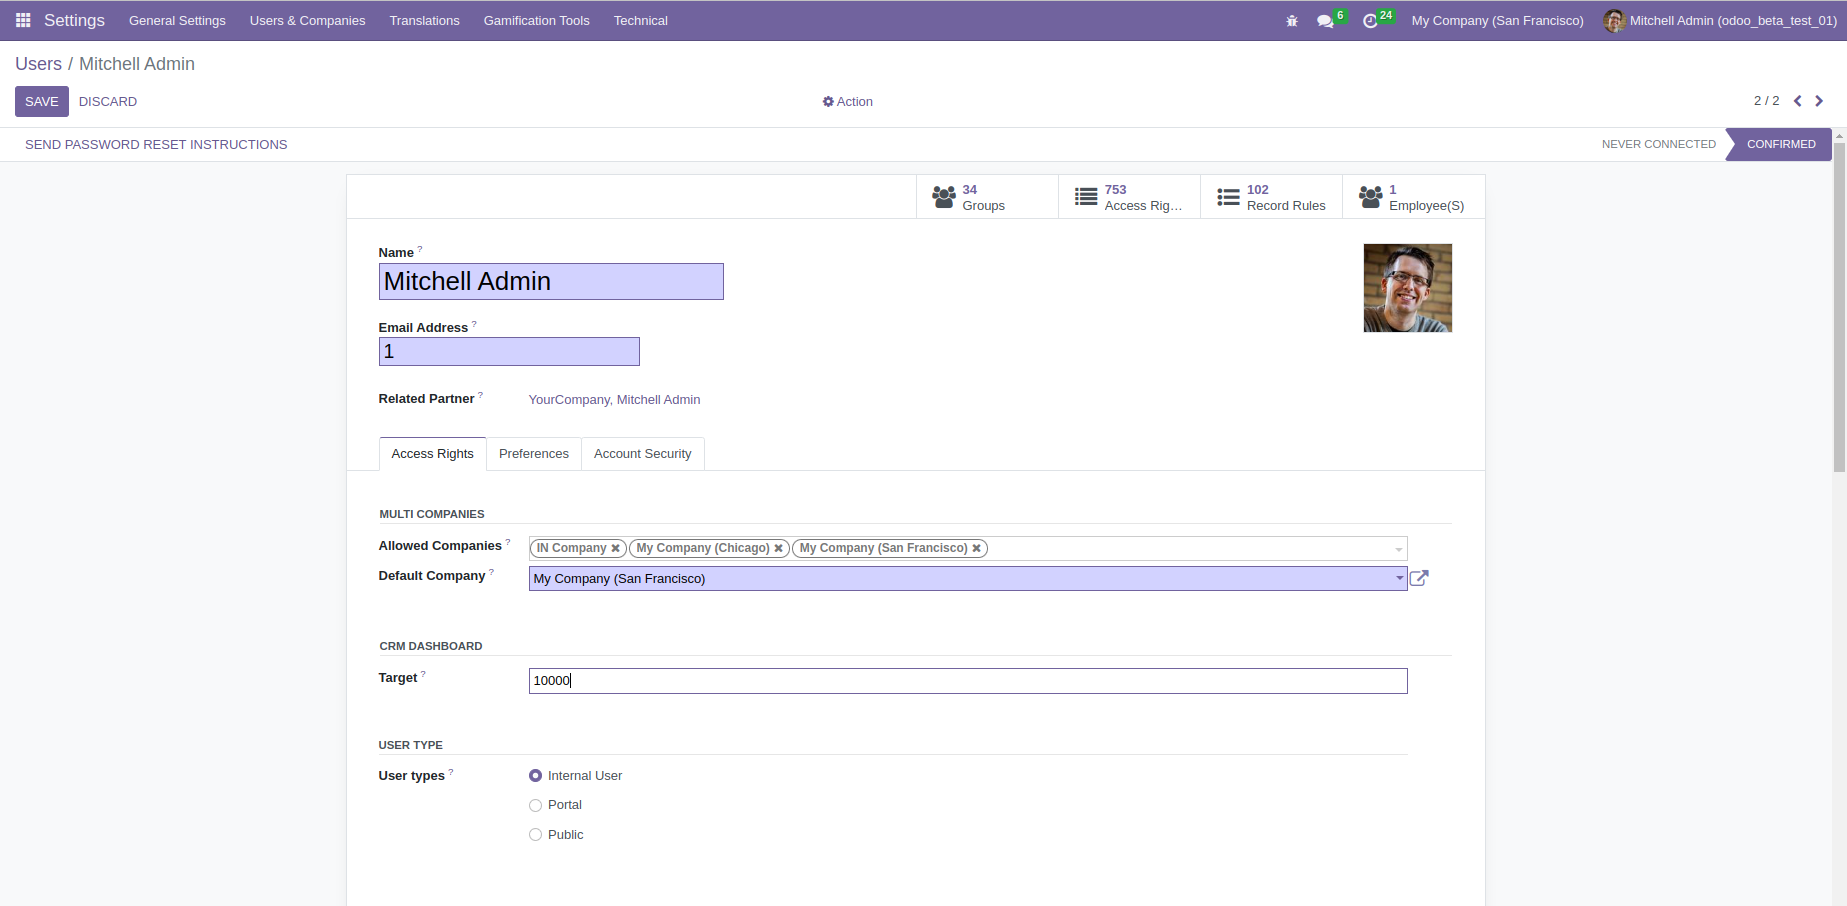The image size is (1847, 906).
Task: Remove My Company (Chicago) tag
Action: 778,548
